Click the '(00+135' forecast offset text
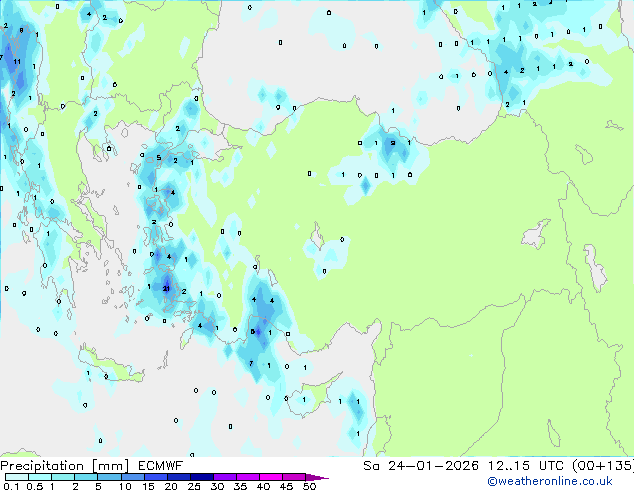634x490 pixels. click(x=602, y=466)
